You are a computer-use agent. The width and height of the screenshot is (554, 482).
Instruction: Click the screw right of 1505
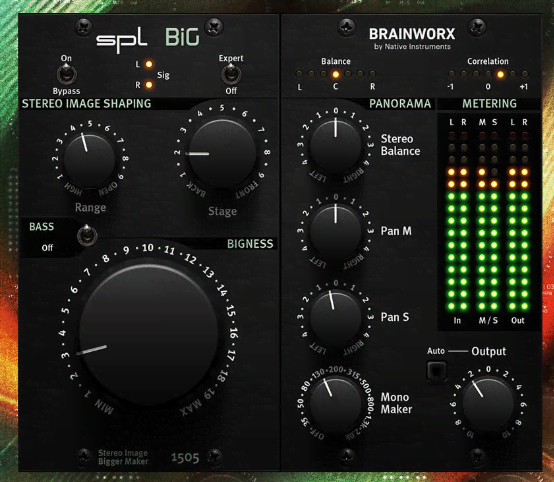pos(214,456)
